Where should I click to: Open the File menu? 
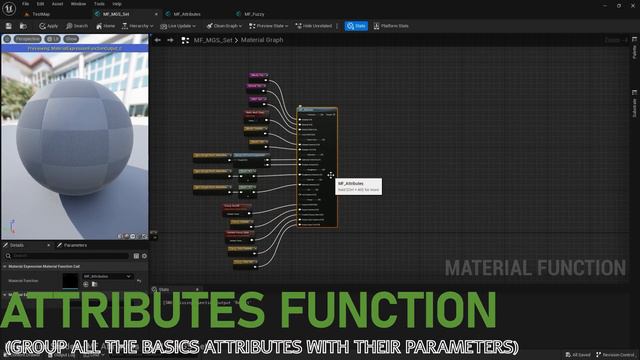(x=25, y=4)
